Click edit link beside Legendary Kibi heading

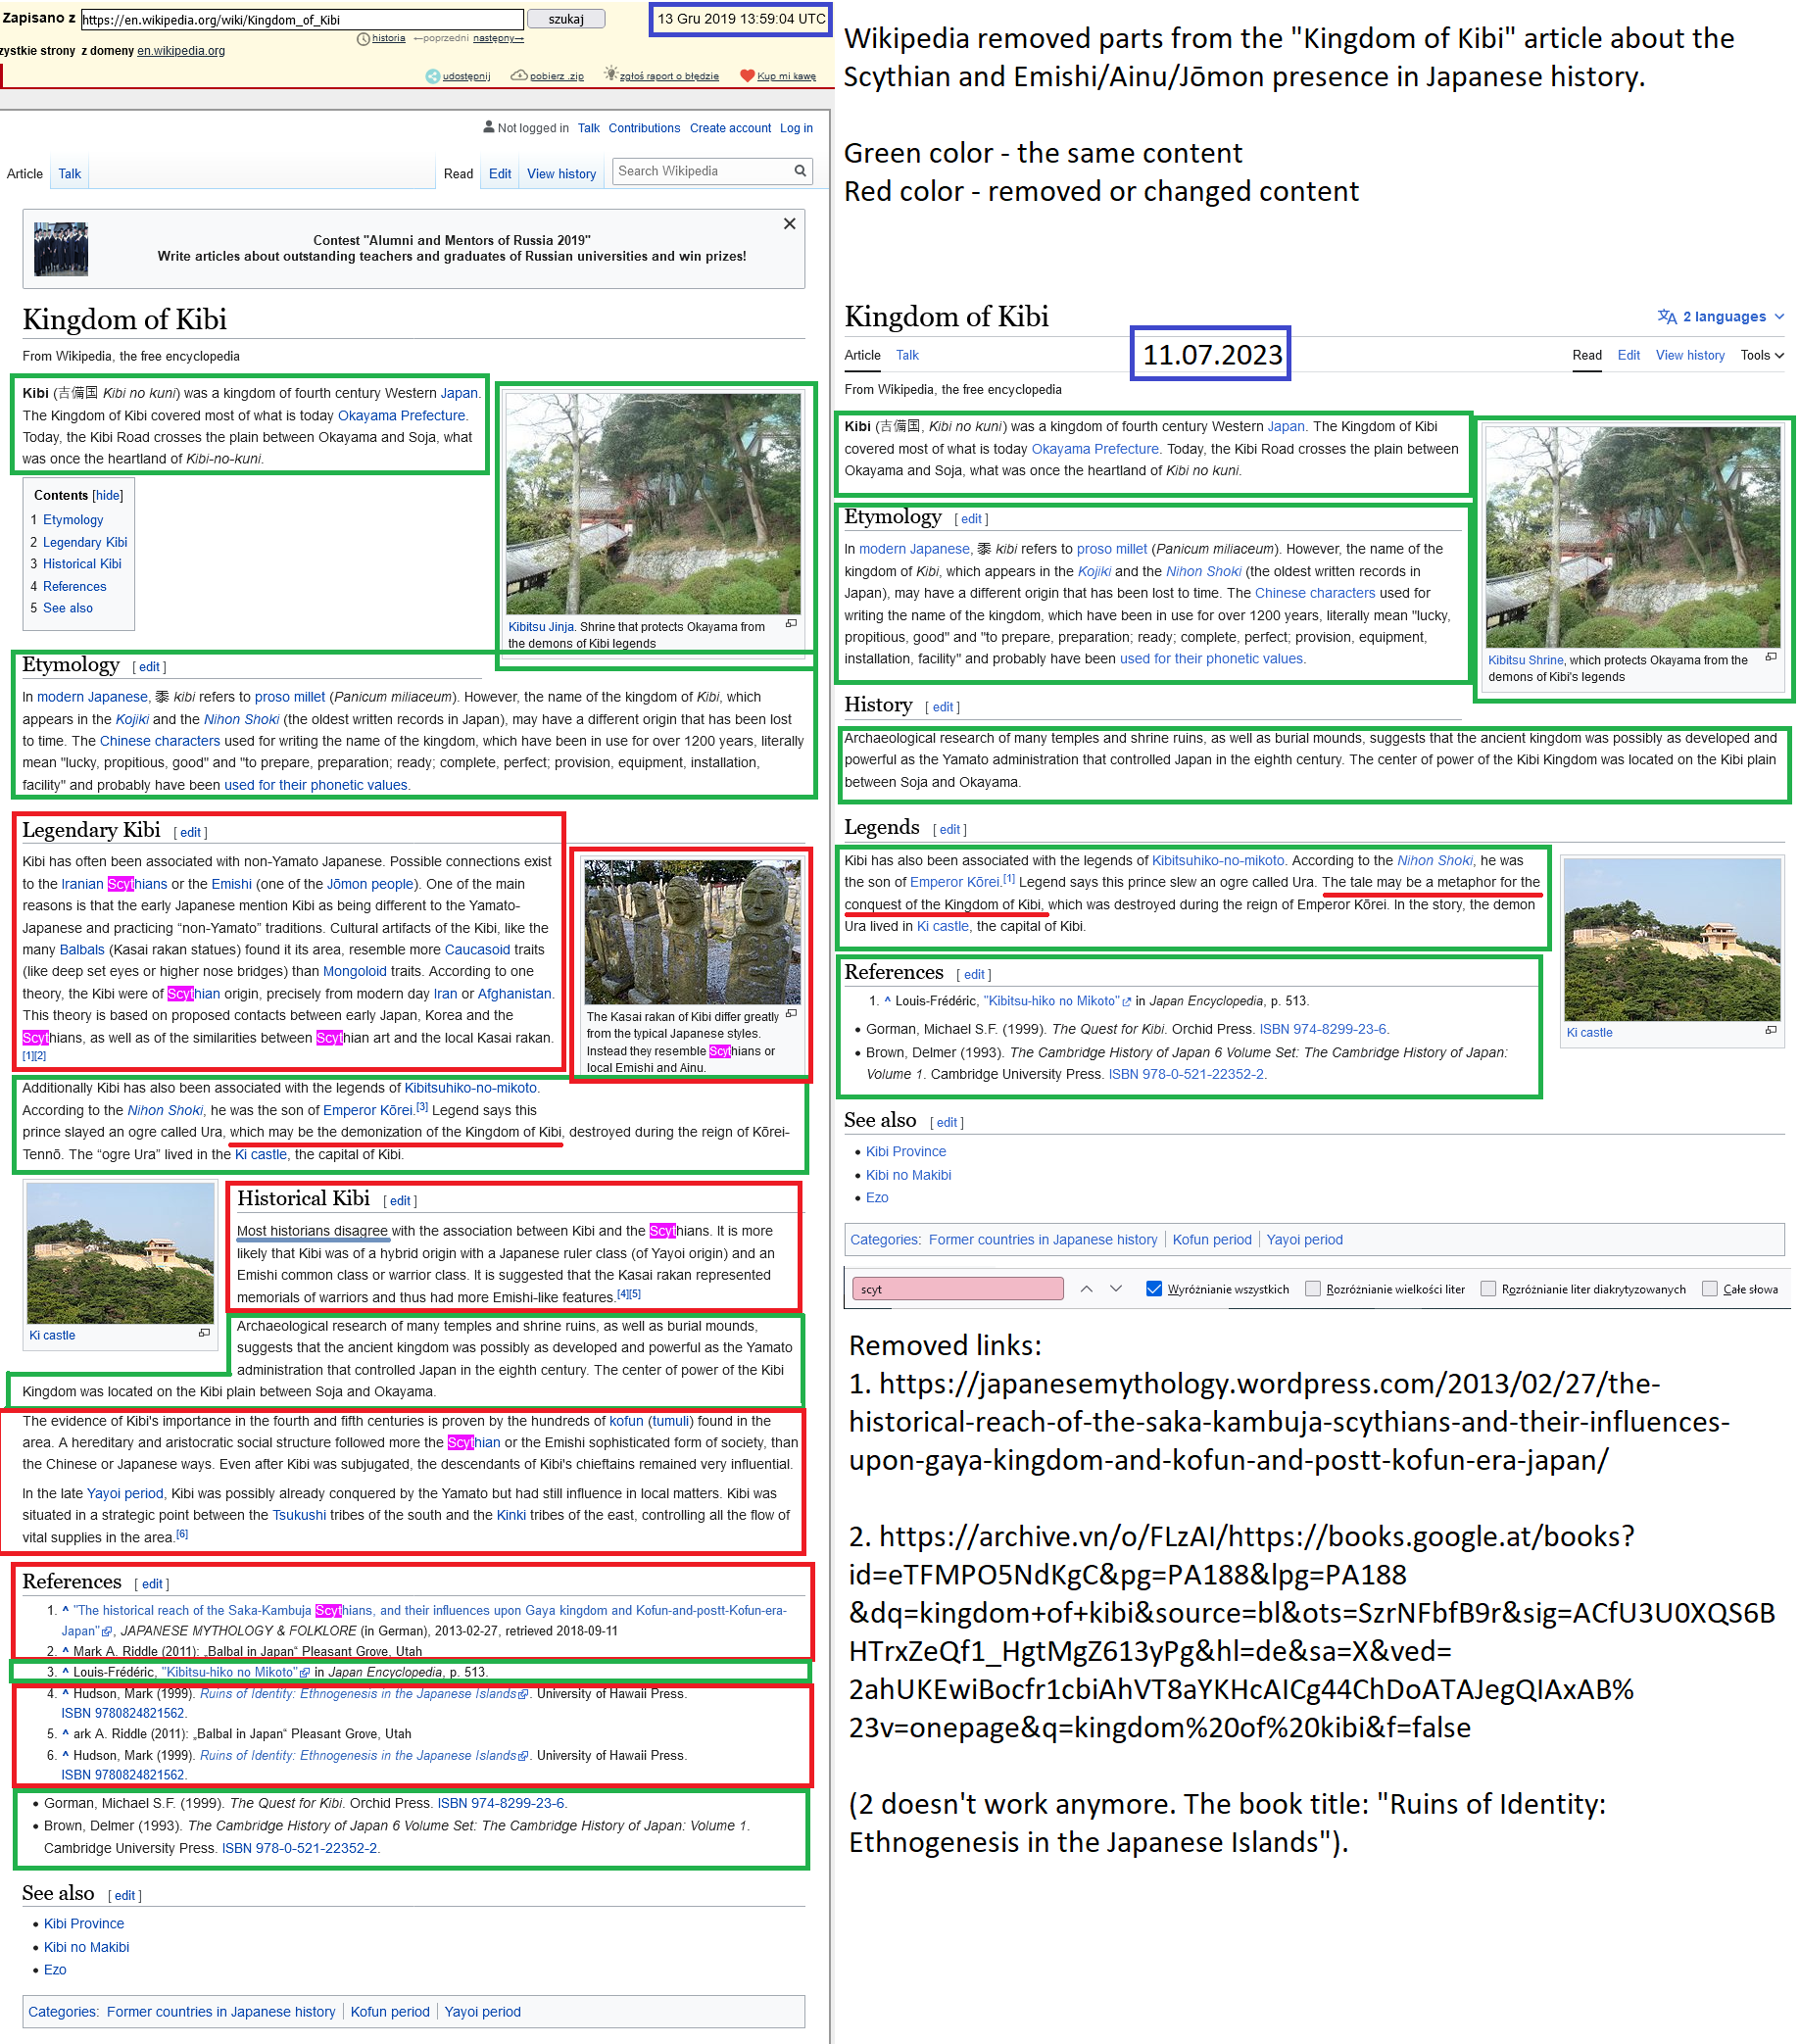[190, 832]
